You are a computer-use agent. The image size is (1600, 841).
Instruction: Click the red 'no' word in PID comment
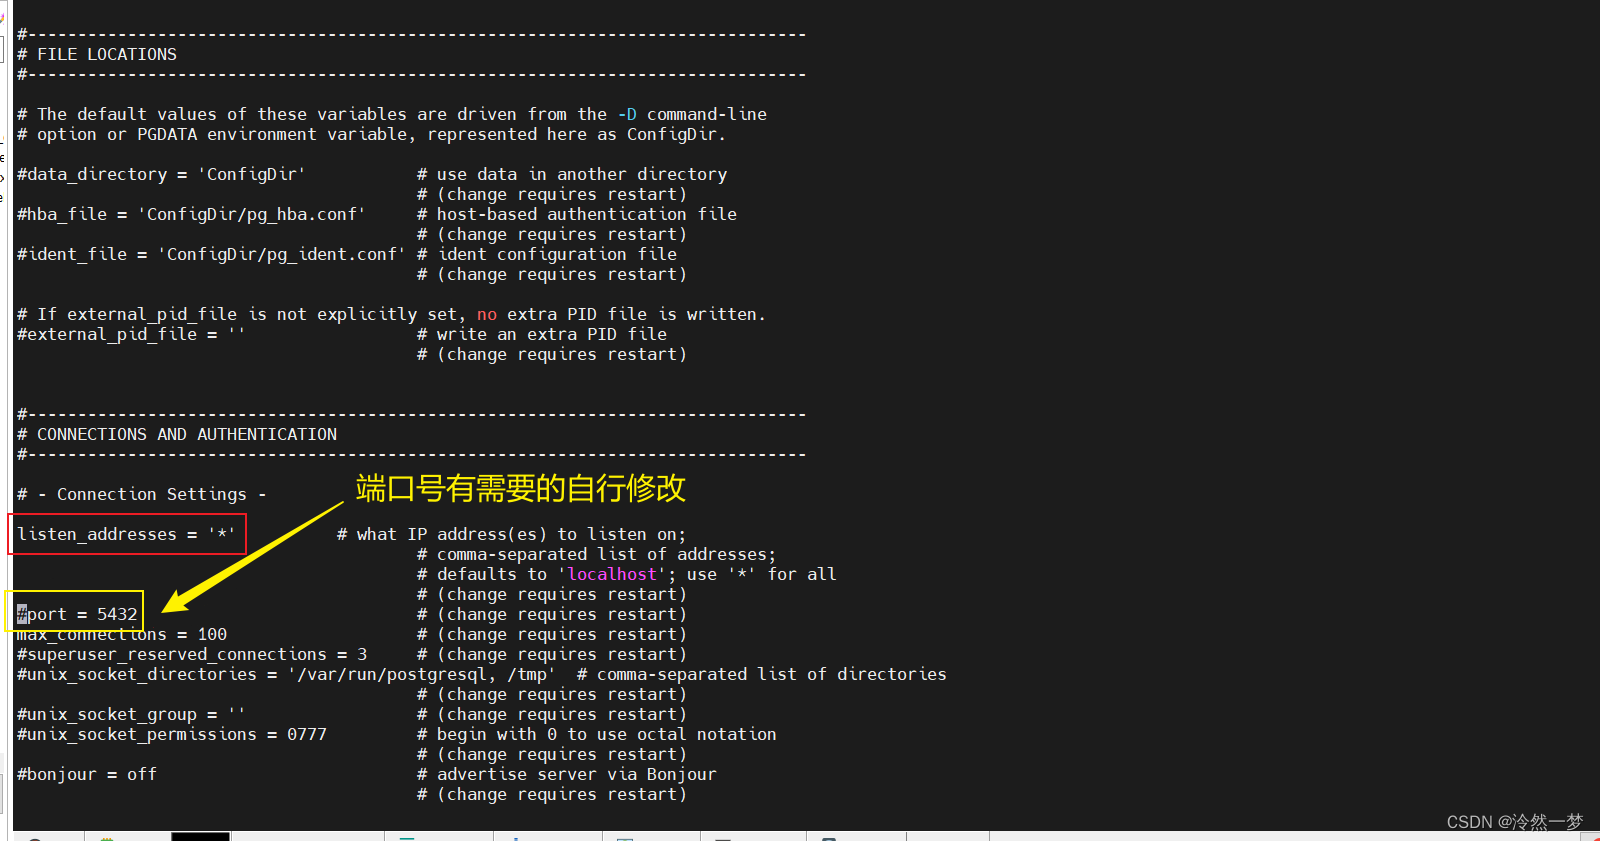click(x=487, y=314)
